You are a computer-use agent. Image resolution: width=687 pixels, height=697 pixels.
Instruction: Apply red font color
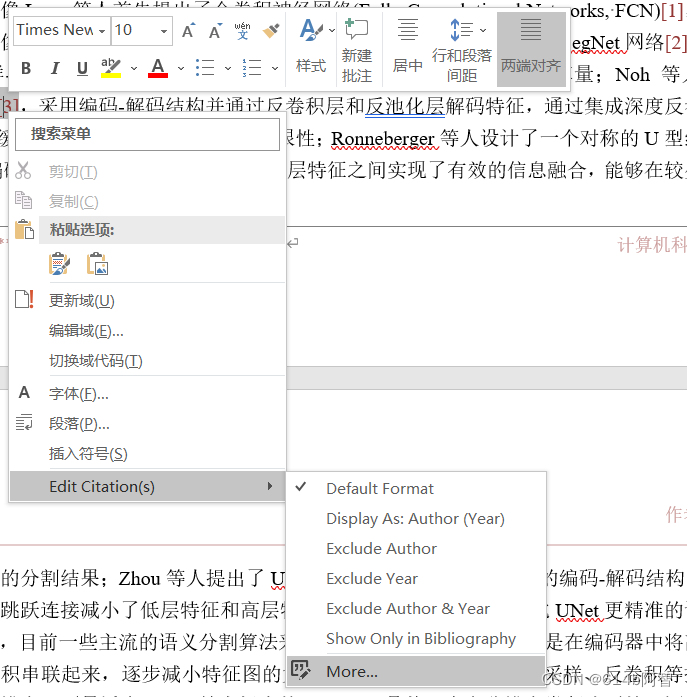coord(158,68)
